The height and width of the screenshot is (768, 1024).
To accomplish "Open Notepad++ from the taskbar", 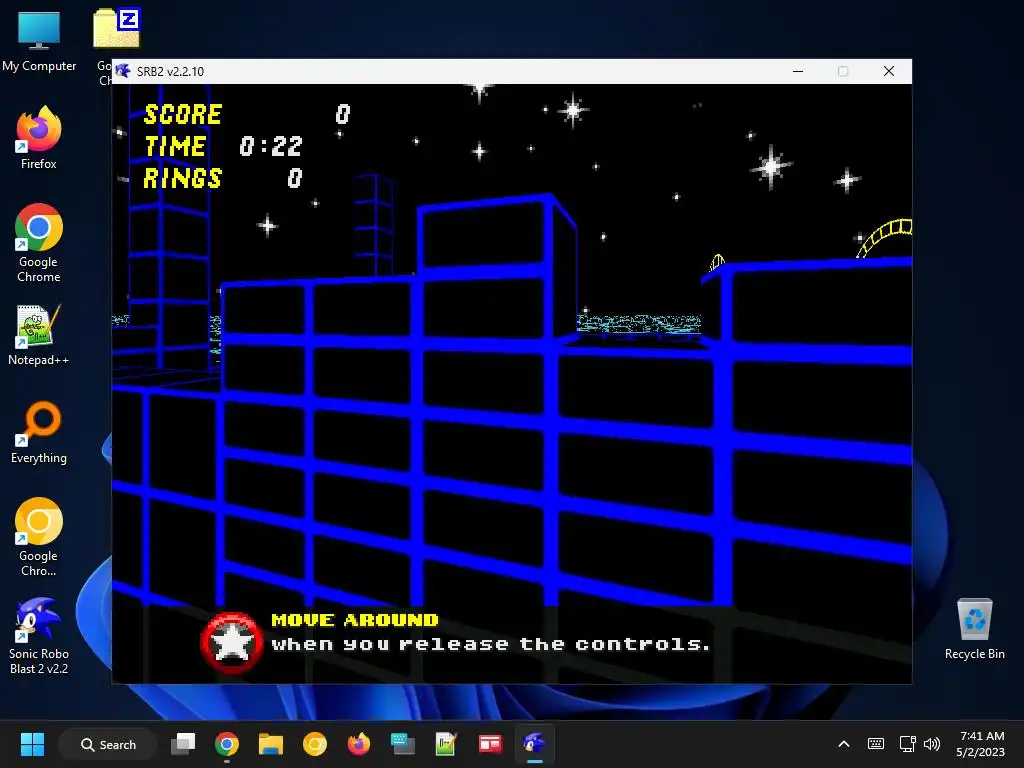I will click(x=446, y=744).
